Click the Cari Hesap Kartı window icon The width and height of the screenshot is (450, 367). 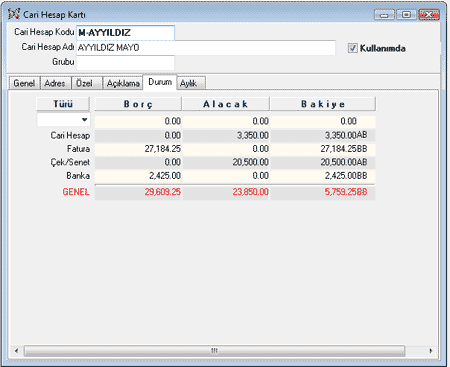14,14
